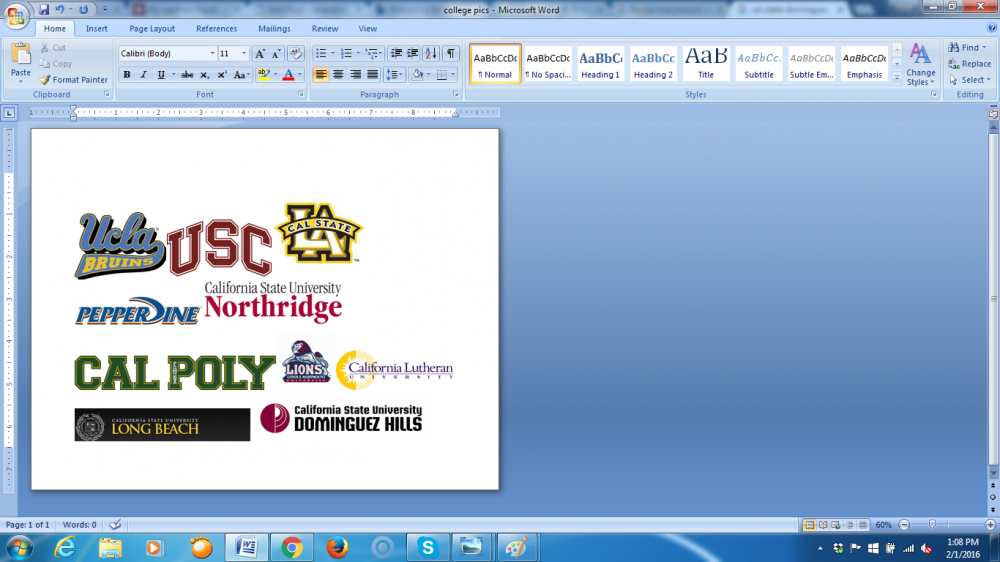Open the font size dropdown
Screen dimensions: 1000x562
pyautogui.click(x=244, y=54)
